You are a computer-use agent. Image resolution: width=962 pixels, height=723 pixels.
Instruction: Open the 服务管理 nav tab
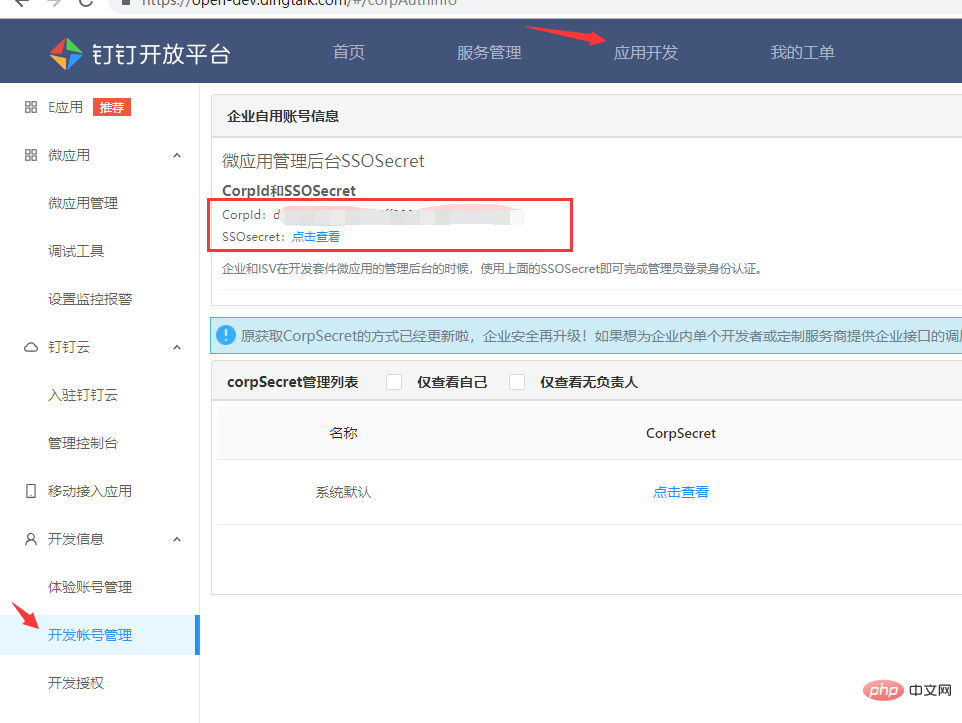click(490, 53)
